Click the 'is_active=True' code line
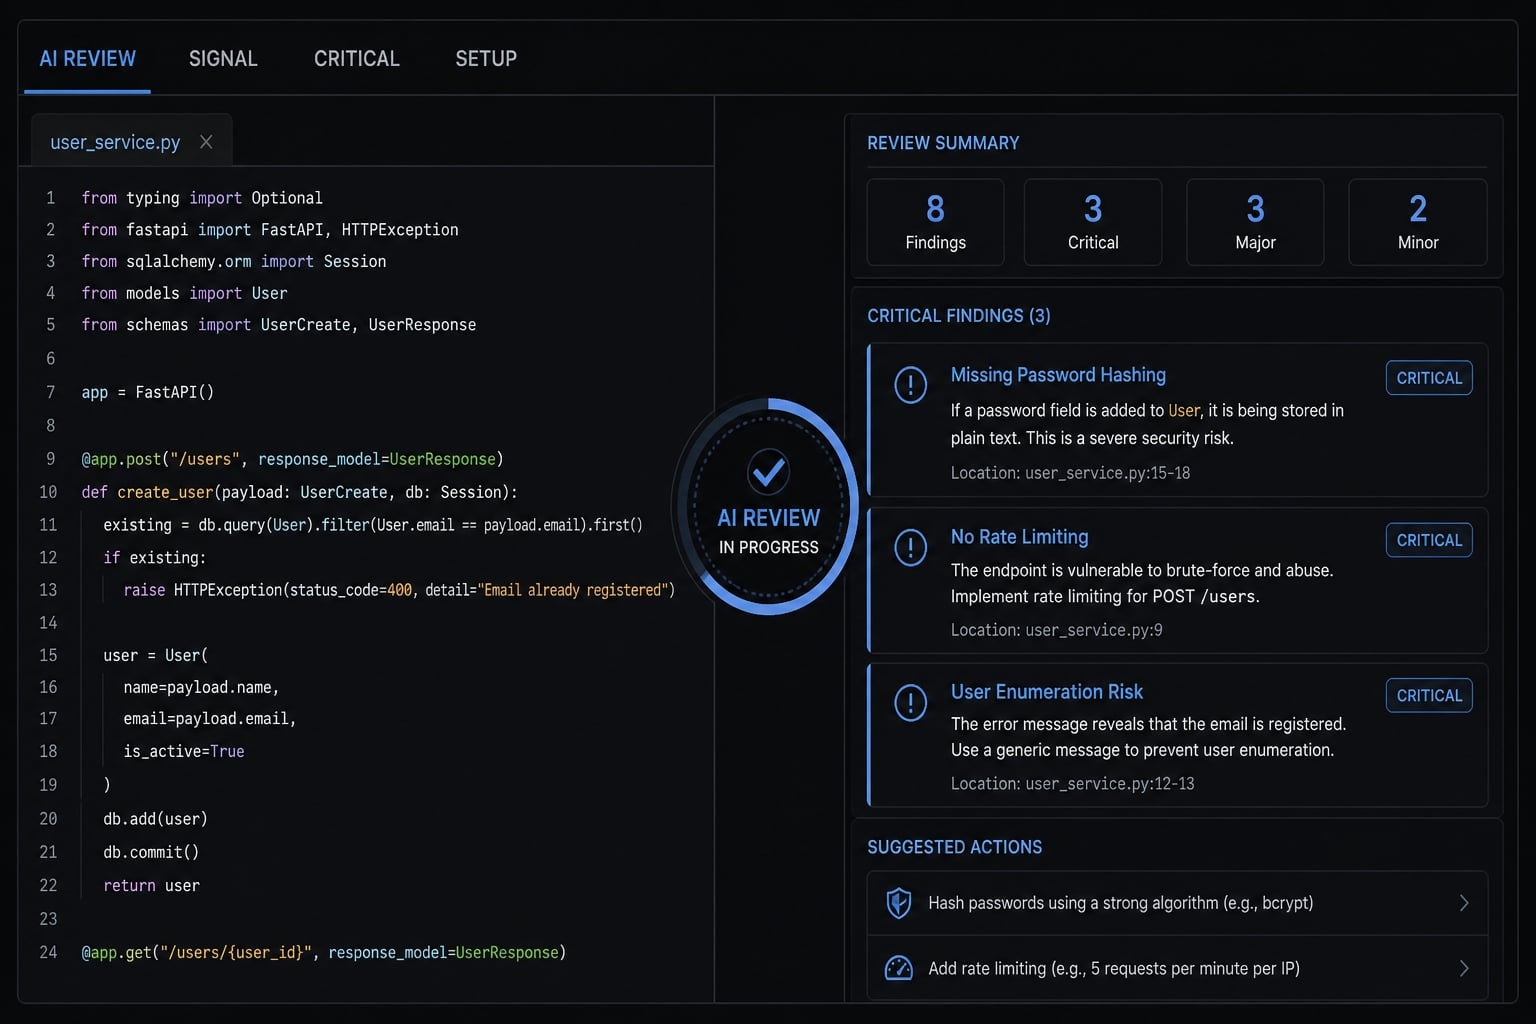The width and height of the screenshot is (1536, 1024). click(x=184, y=751)
